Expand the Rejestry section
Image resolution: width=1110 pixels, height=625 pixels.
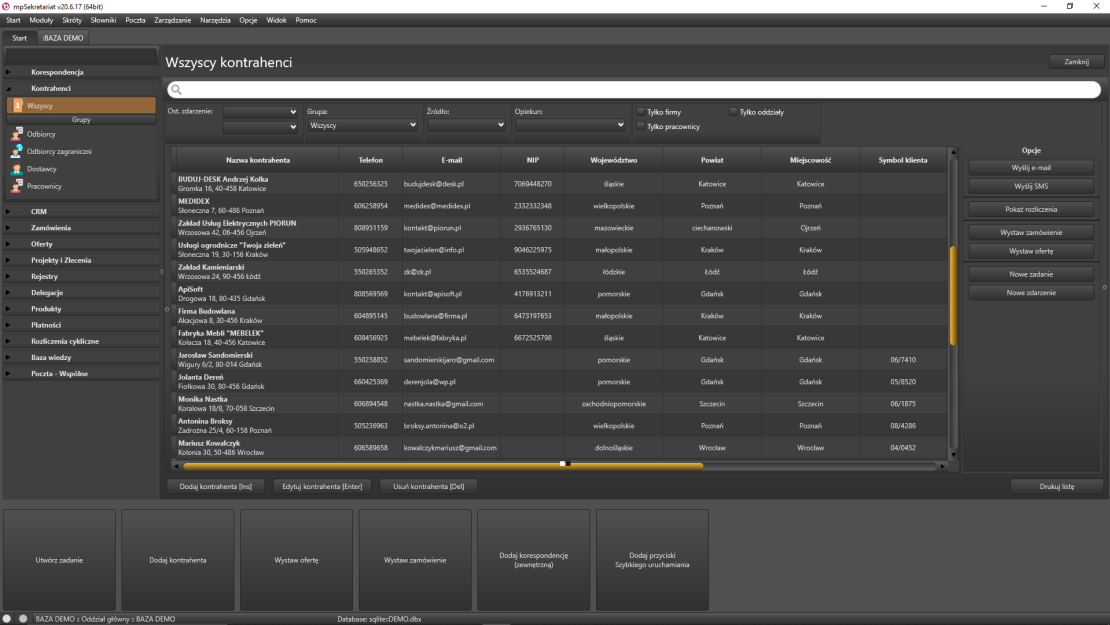point(8,277)
